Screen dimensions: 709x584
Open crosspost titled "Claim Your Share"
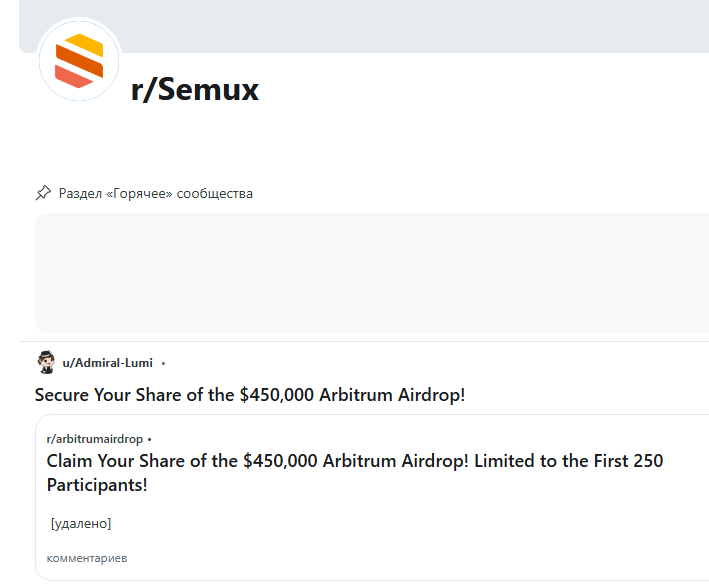click(354, 473)
